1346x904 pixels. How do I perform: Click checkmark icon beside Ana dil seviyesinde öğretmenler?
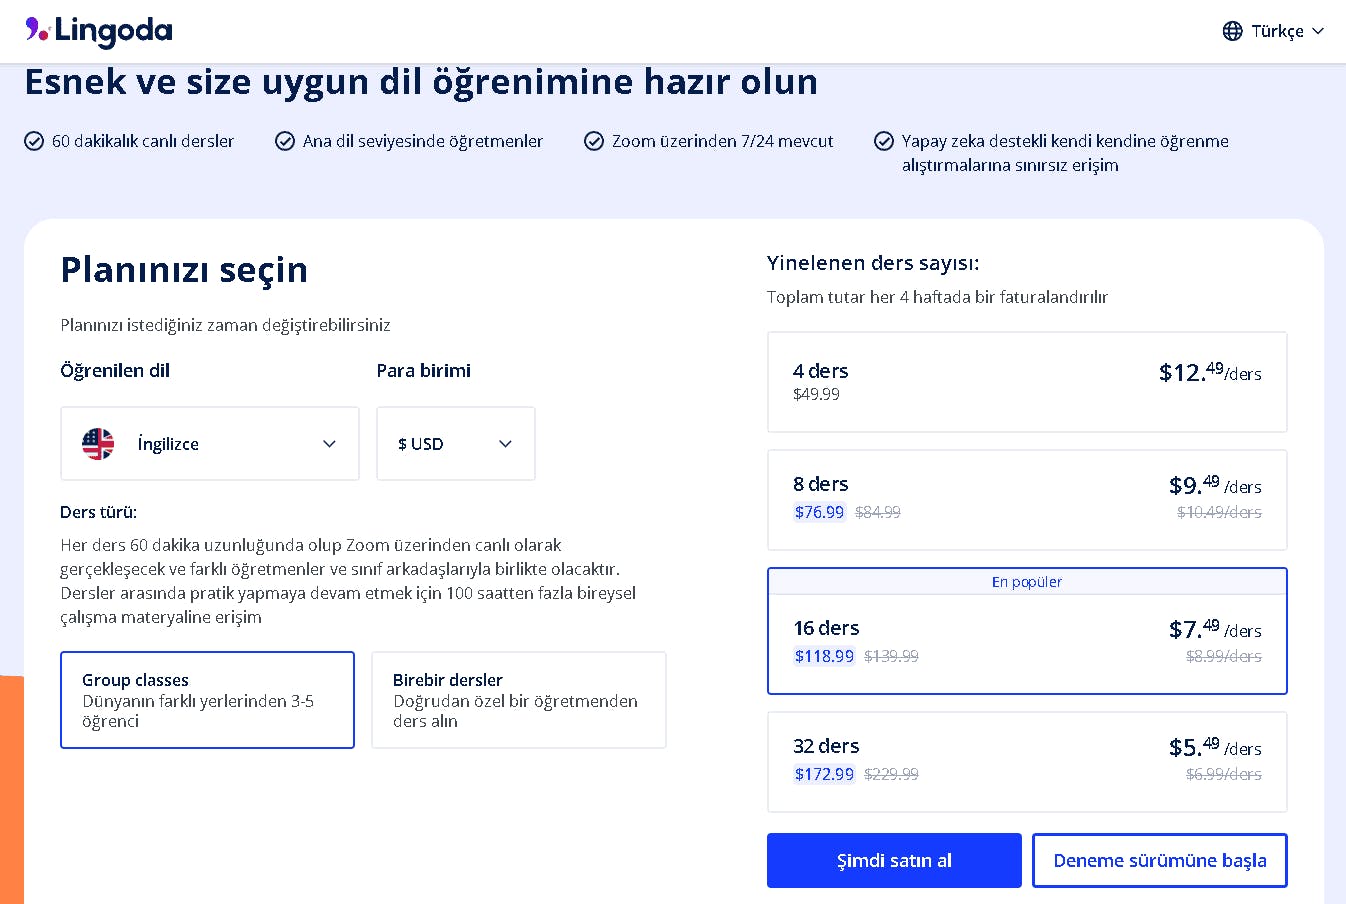(x=285, y=141)
